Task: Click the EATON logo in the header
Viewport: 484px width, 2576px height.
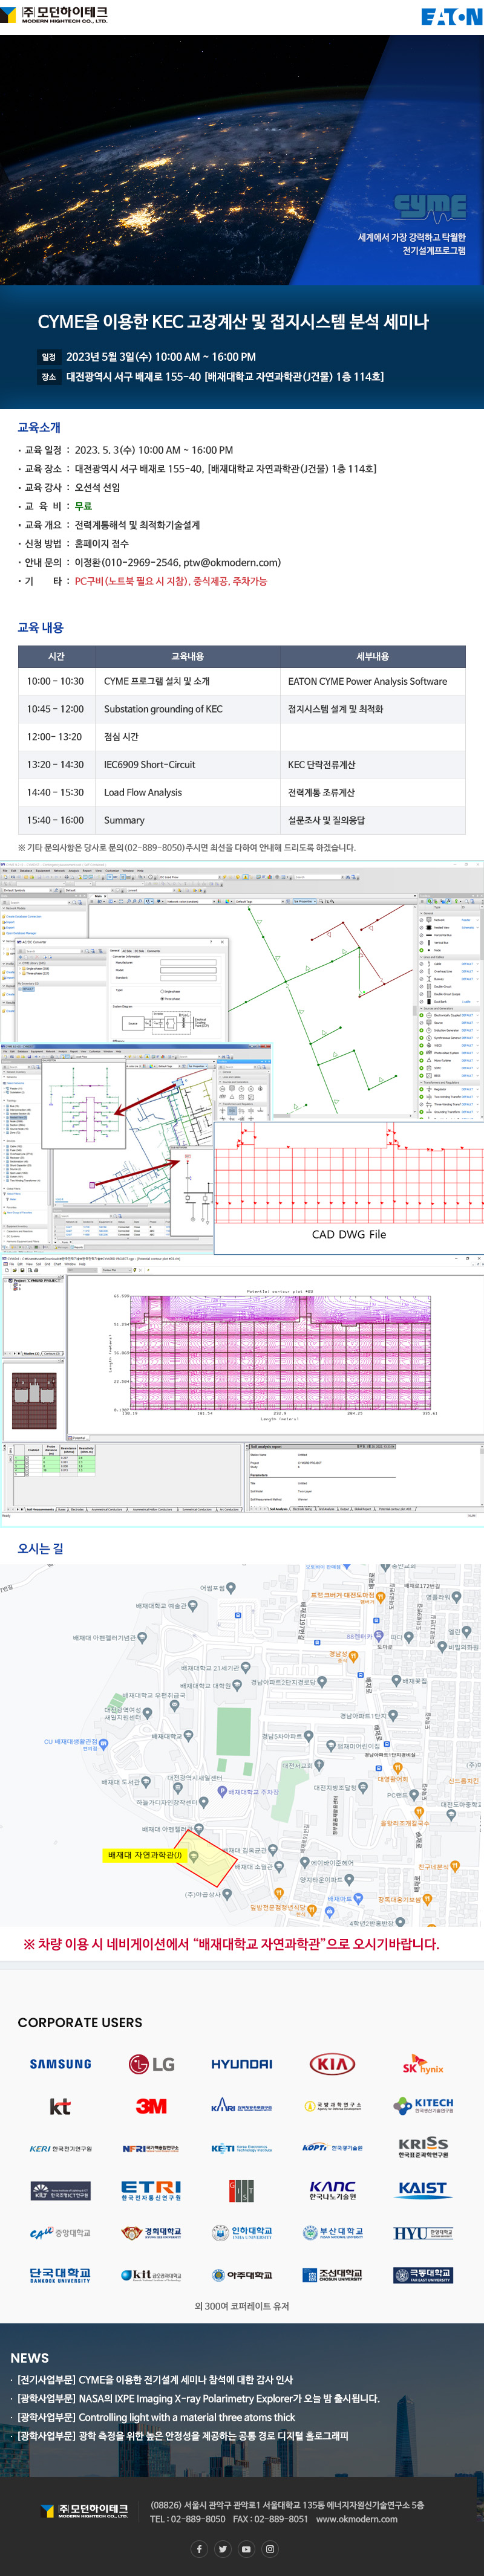Action: coord(451,17)
